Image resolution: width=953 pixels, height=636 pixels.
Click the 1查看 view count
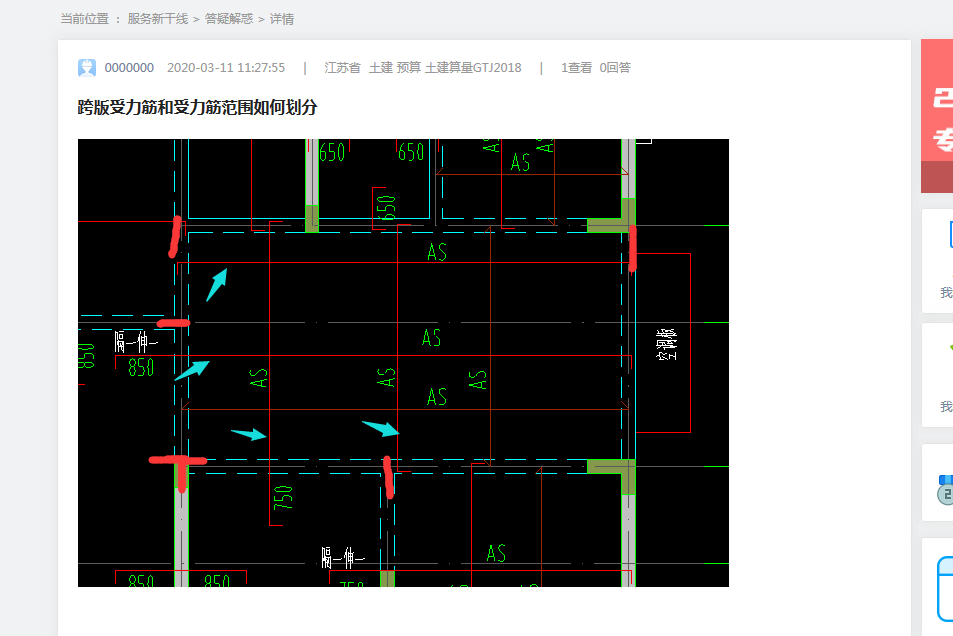click(x=576, y=67)
